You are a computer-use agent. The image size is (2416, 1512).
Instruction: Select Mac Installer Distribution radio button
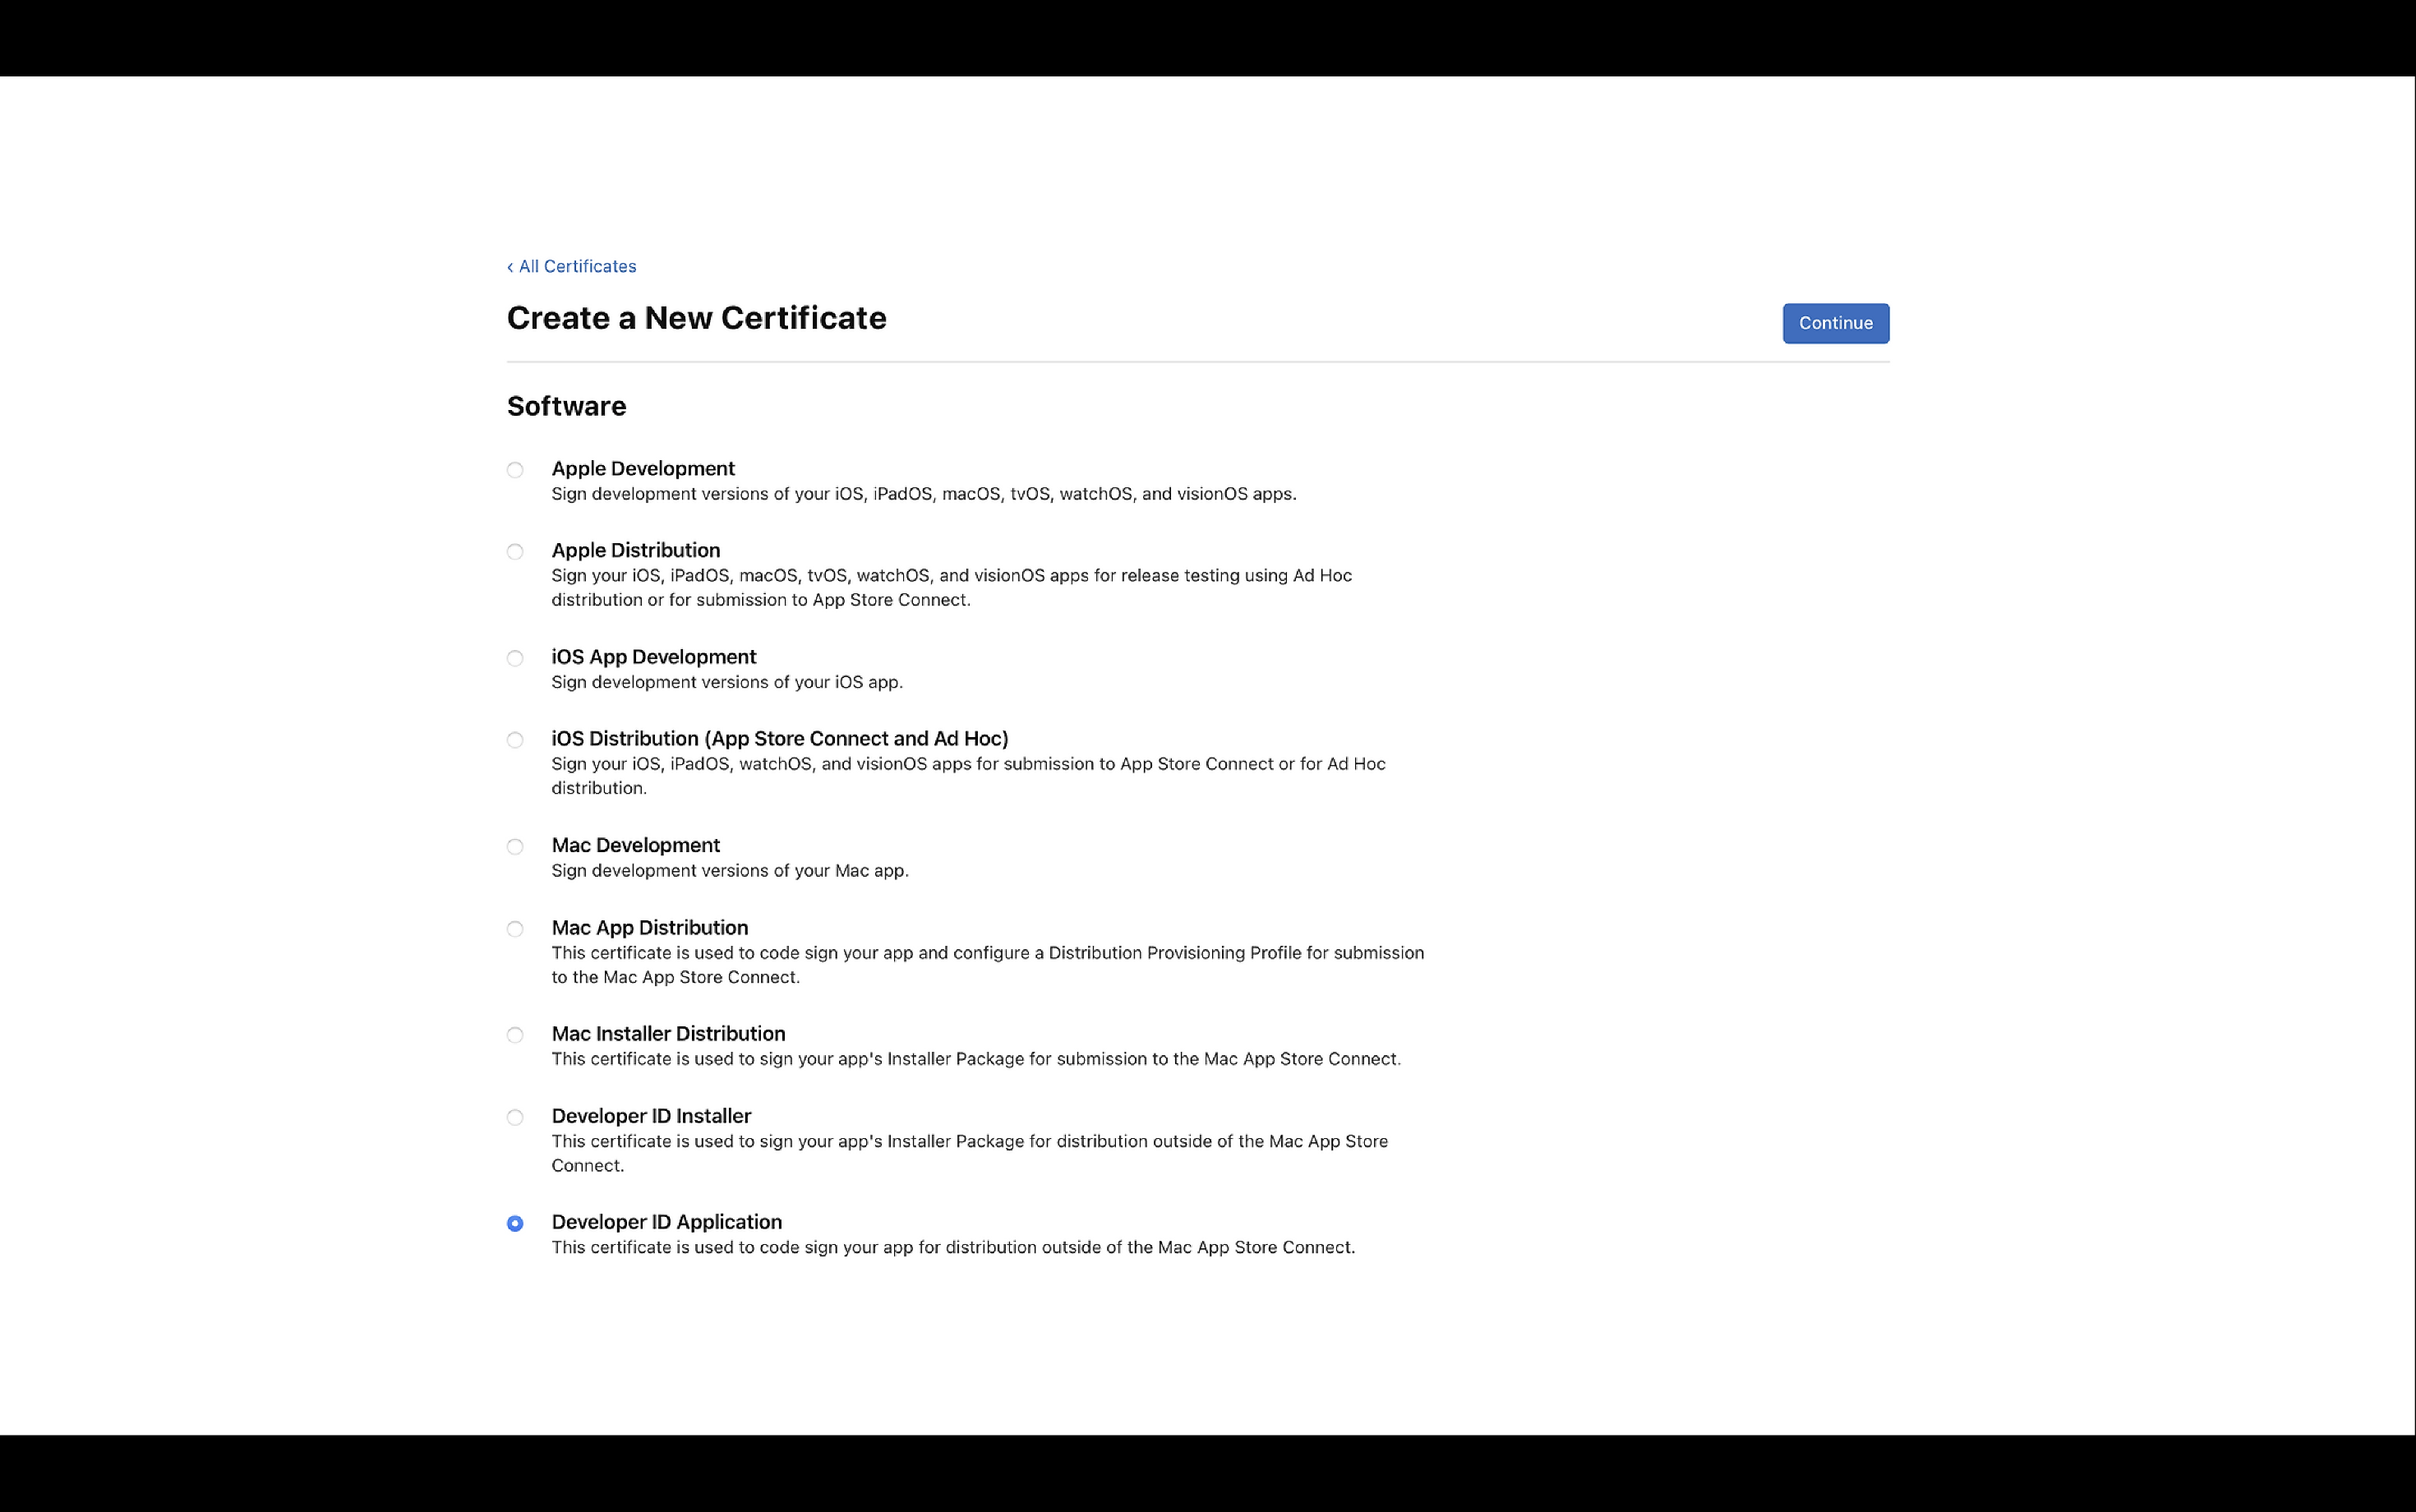tap(515, 1035)
